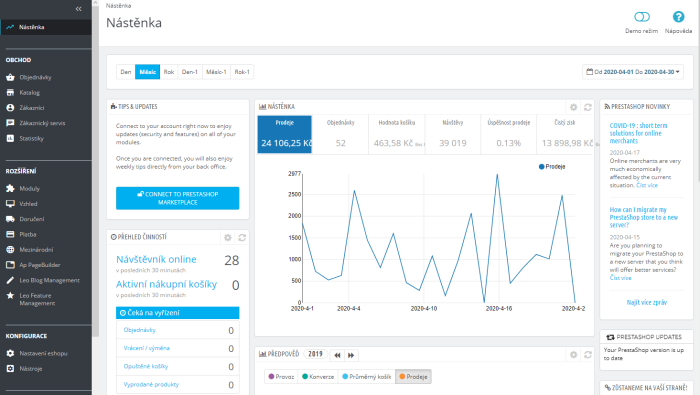The height and width of the screenshot is (395, 700).
Task: Collapse Čeká na vyřízení section
Action: [x=178, y=313]
